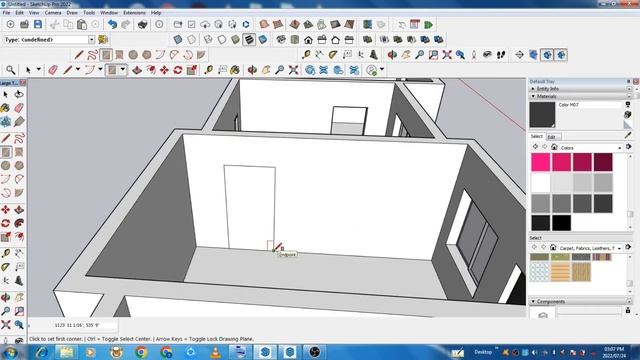Switch to the Wireframe face style
Screen dimensions: 640x360
[208, 40]
